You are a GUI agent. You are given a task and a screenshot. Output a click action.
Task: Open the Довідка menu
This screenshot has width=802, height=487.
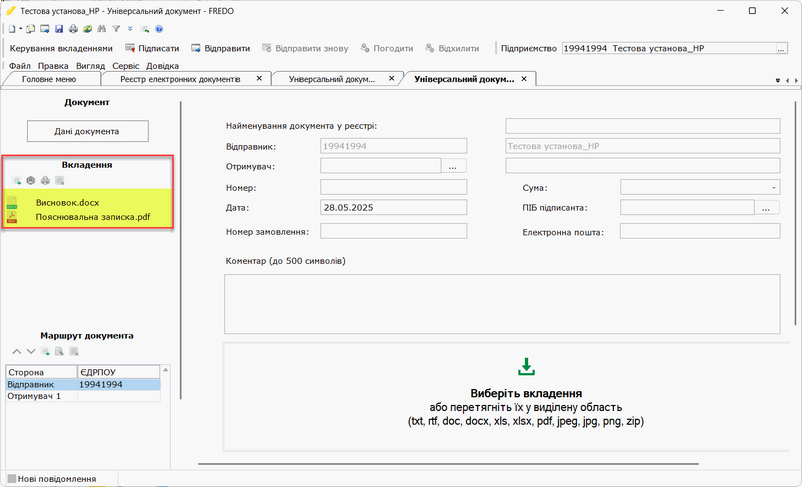(x=162, y=66)
